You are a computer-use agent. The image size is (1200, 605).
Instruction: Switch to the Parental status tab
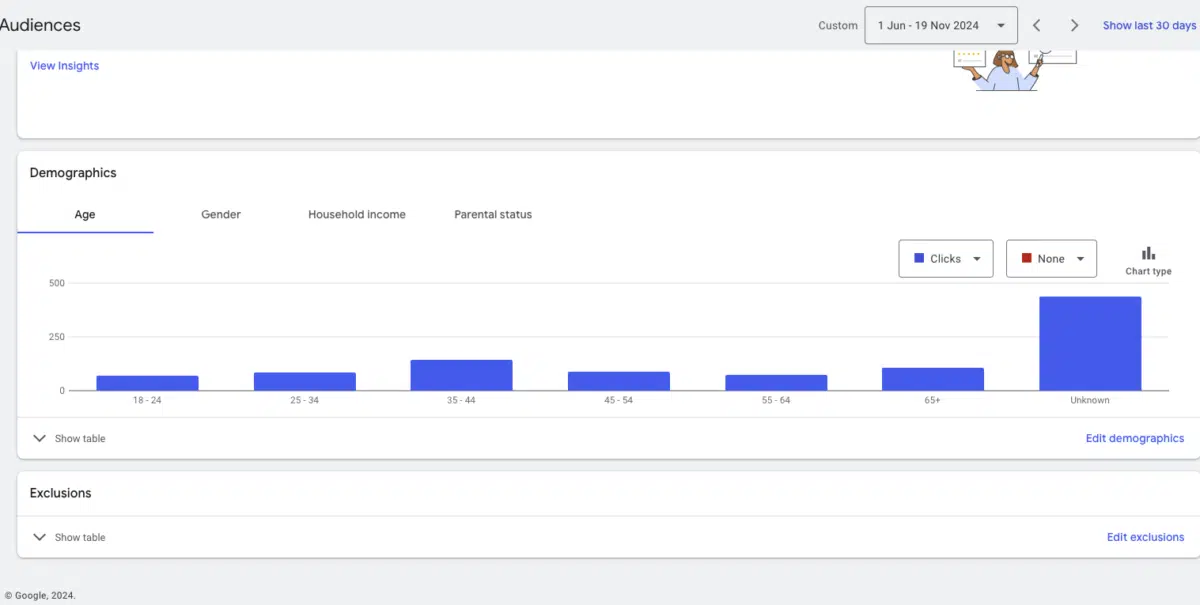click(x=493, y=214)
